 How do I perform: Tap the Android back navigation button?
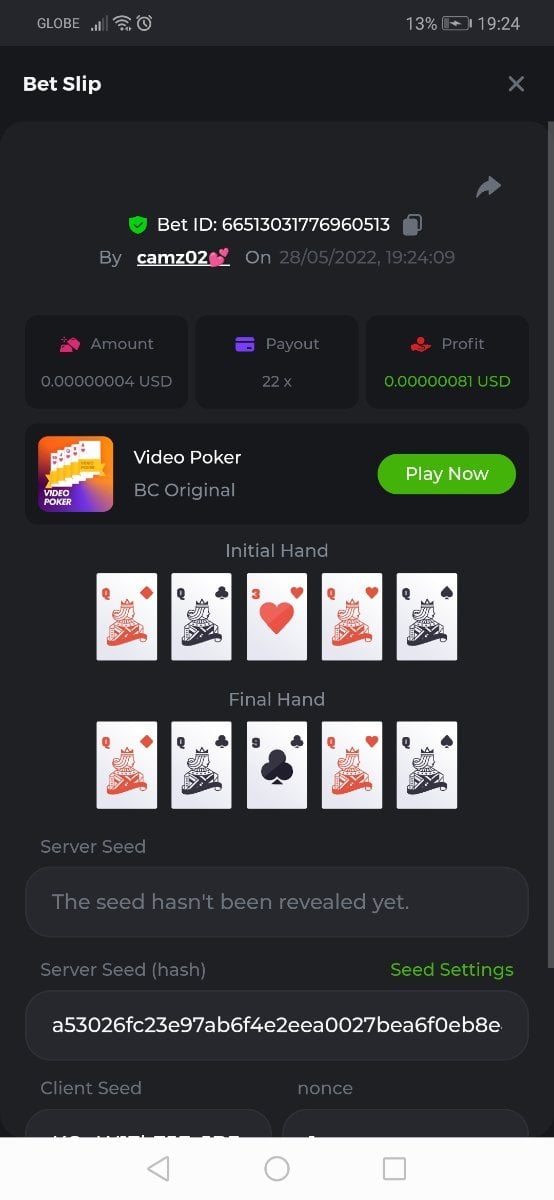click(x=158, y=1168)
